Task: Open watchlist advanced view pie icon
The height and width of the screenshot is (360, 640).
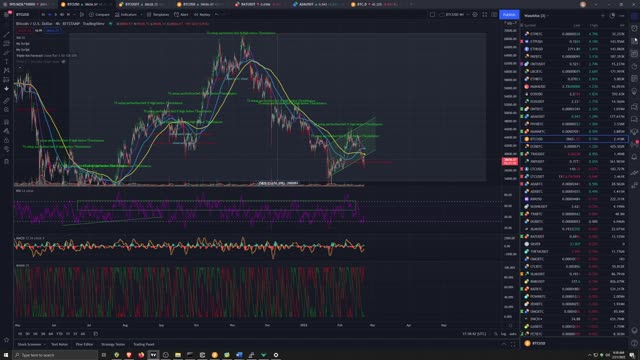Action: click(612, 16)
